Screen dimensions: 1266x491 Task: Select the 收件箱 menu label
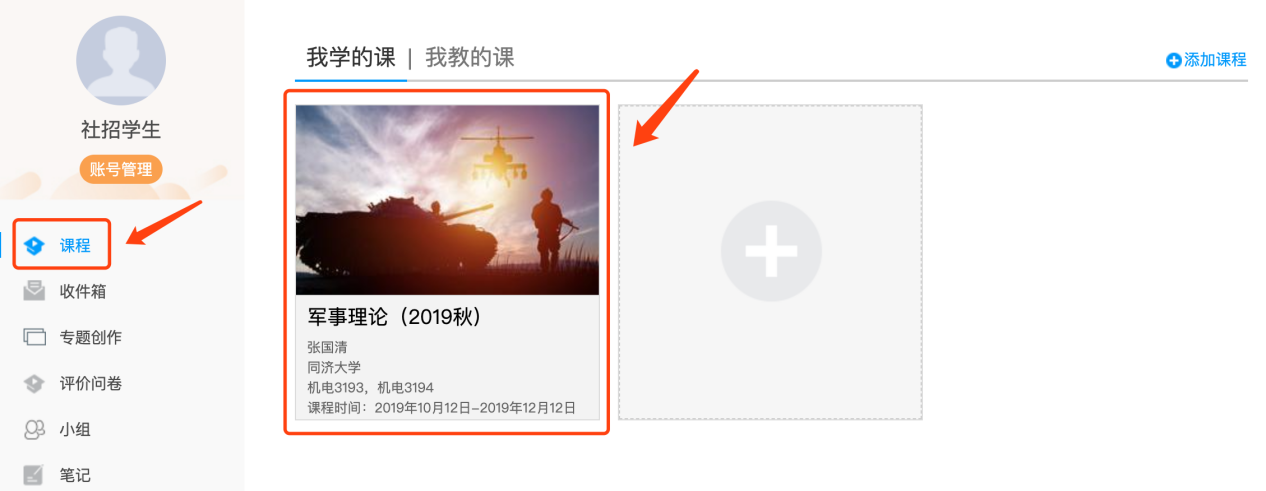tap(83, 292)
